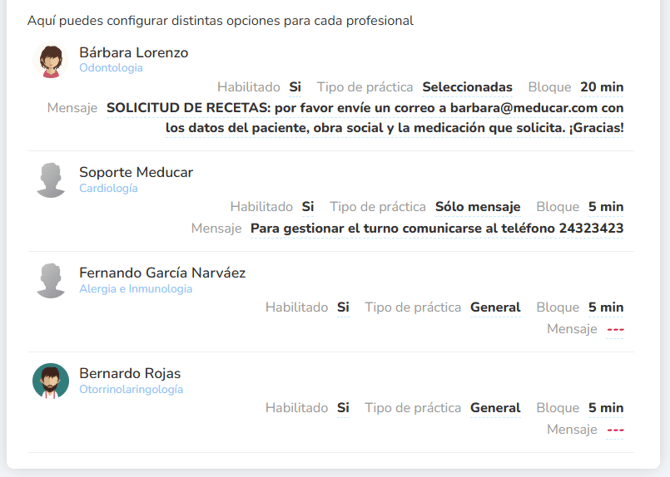Image resolution: width=670 pixels, height=477 pixels.
Task: Click Bernardo Rojas's bearded avatar picture
Action: tap(51, 381)
